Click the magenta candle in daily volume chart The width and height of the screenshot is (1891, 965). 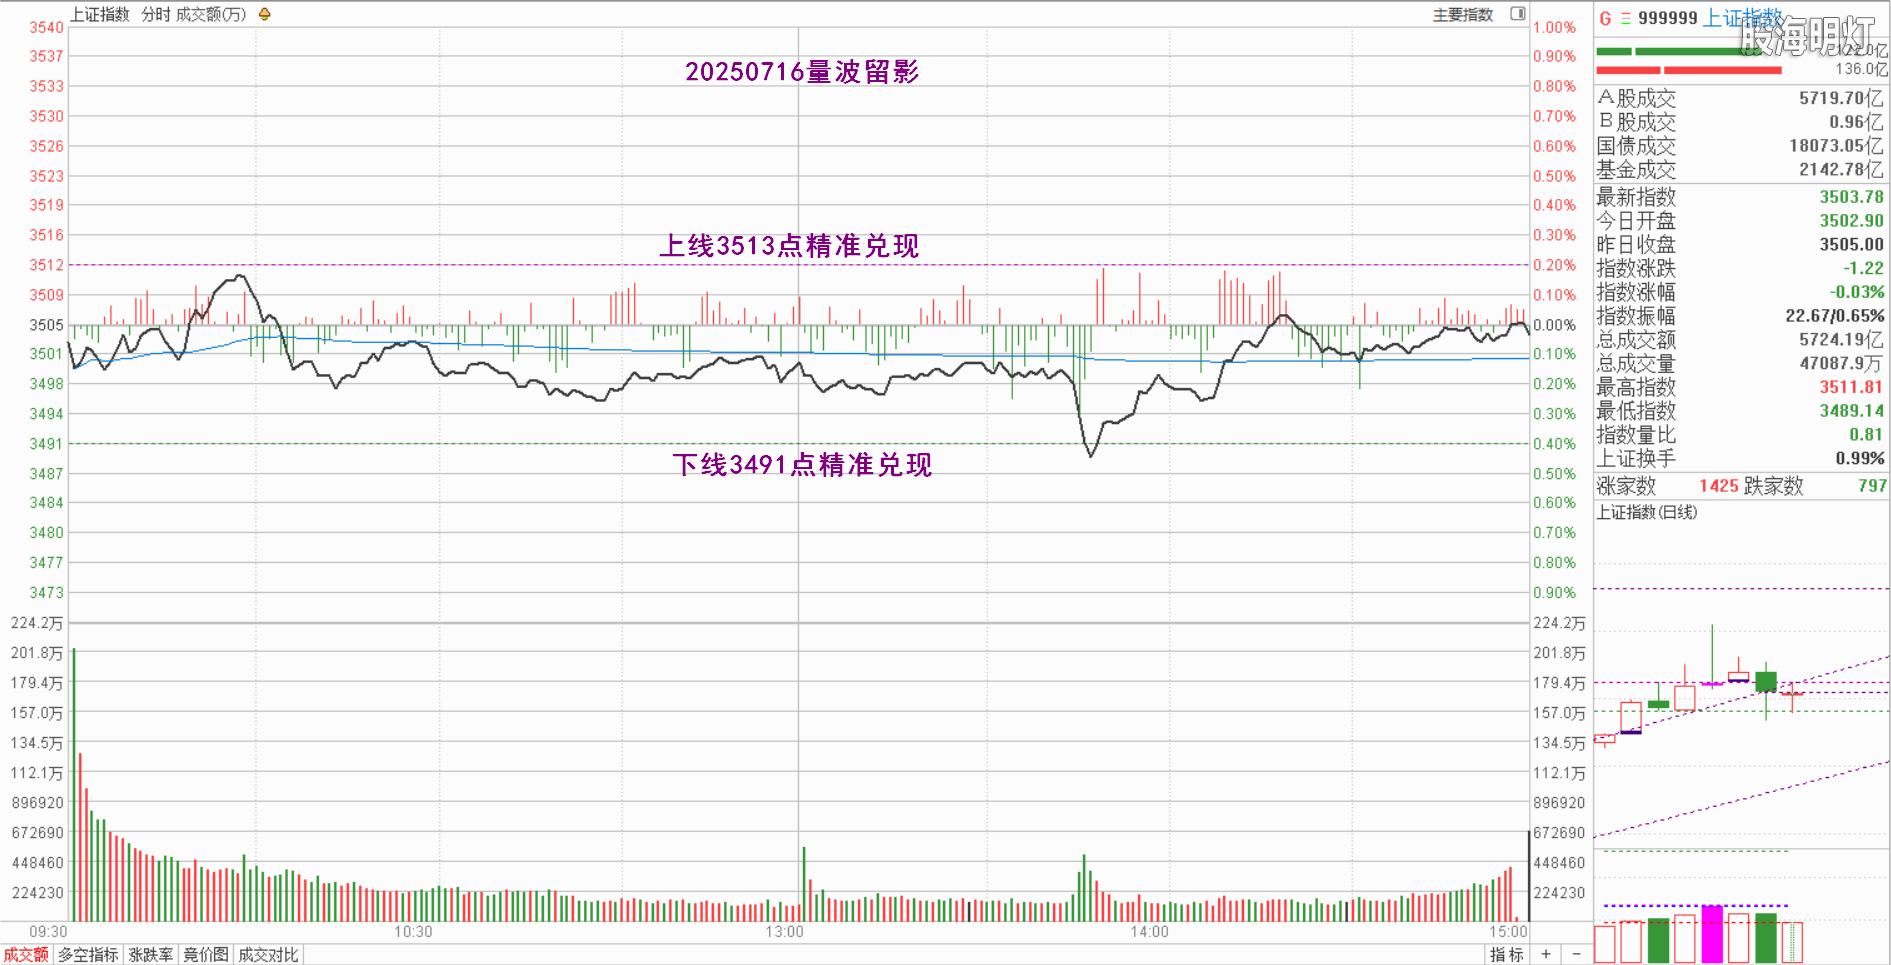[1712, 934]
